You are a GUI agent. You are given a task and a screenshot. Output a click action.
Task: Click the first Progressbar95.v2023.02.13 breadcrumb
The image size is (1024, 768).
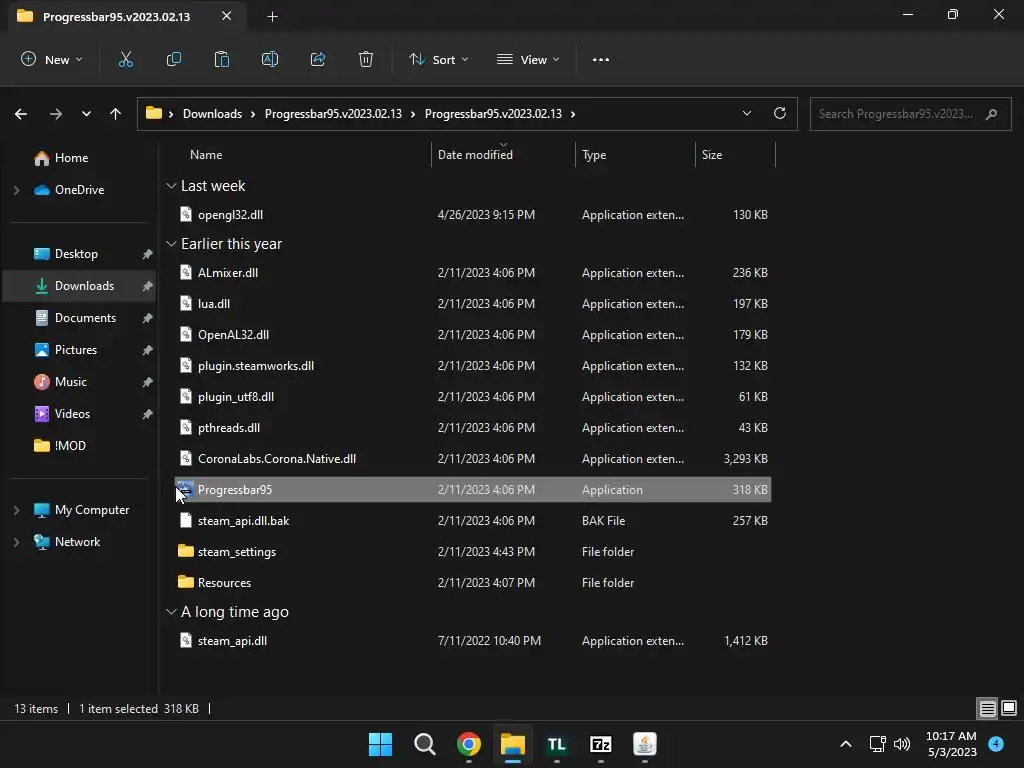(x=333, y=114)
